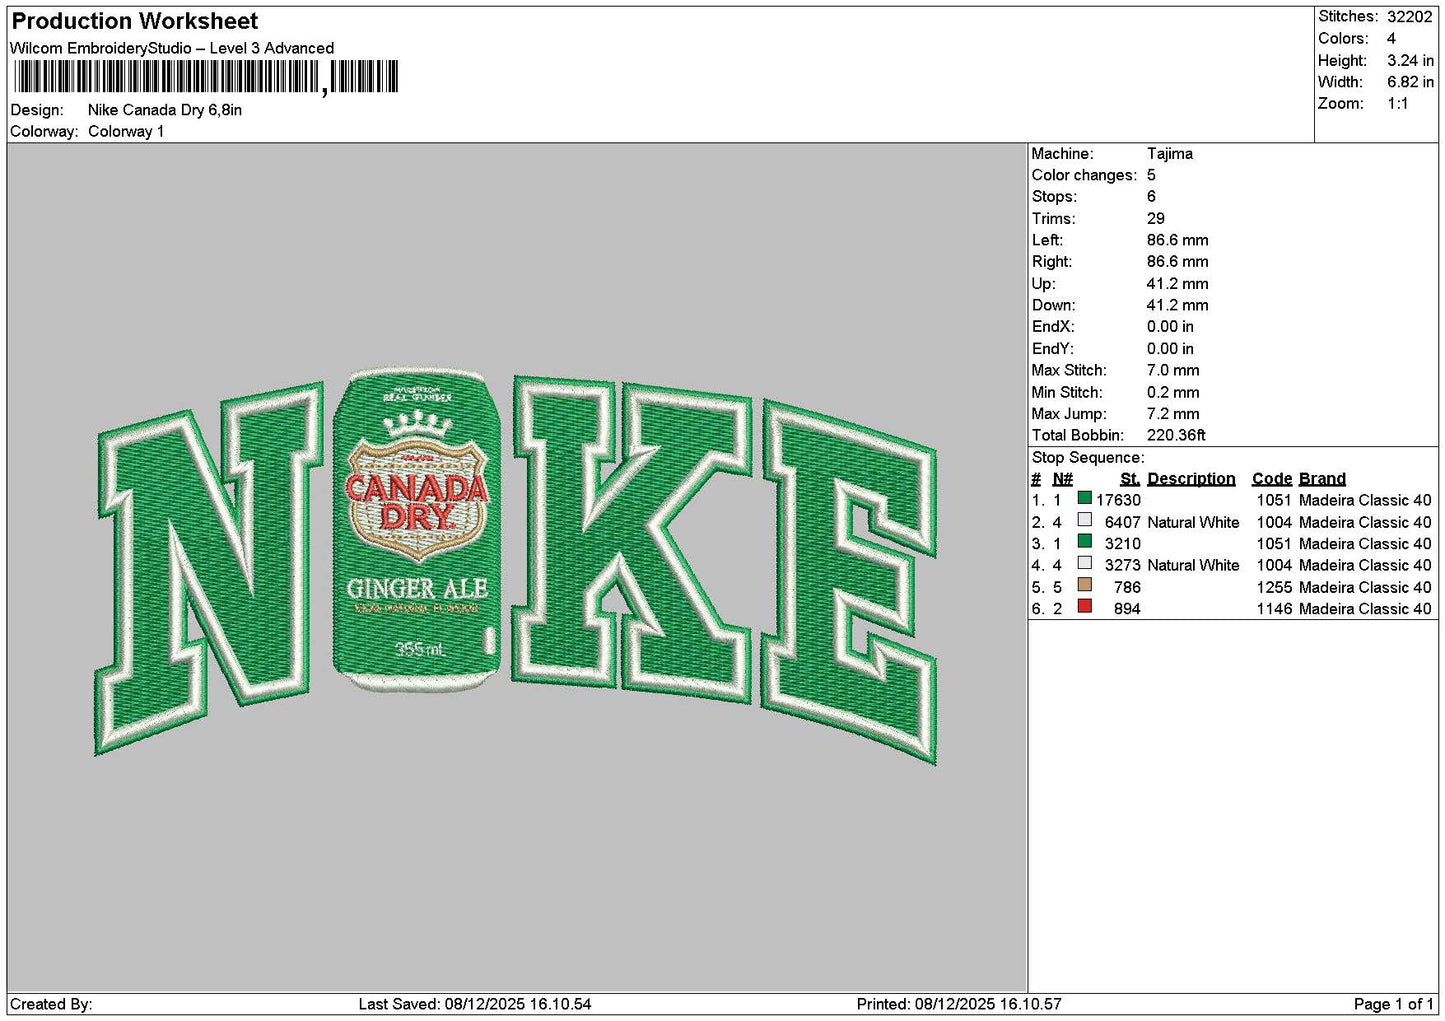Click the Height value 3.24 in
Viewport: 1445px width, 1021px height.
tap(1410, 60)
